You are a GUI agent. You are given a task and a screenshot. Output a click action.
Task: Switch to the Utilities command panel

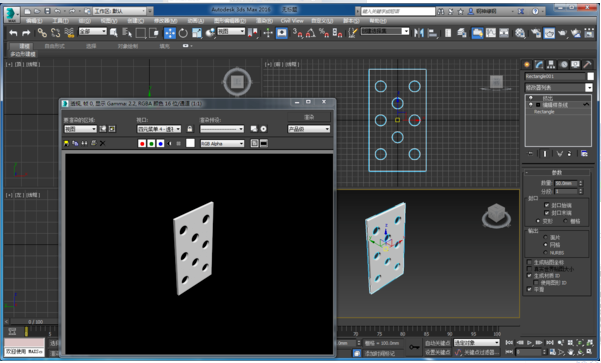click(587, 64)
